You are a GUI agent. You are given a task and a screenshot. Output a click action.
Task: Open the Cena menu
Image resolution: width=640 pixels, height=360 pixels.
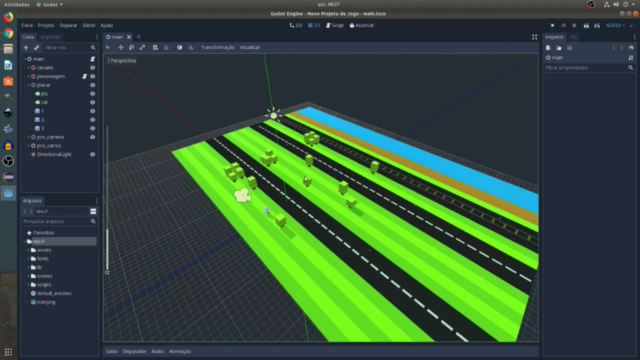(x=27, y=25)
